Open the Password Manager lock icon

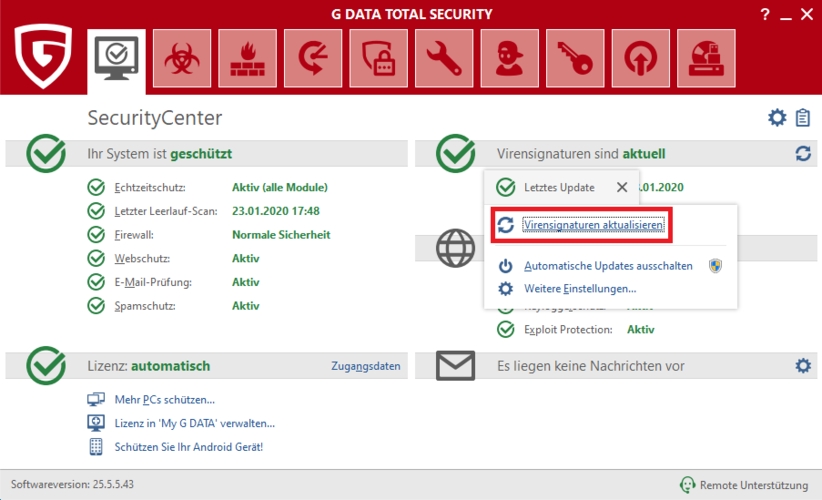pos(378,59)
